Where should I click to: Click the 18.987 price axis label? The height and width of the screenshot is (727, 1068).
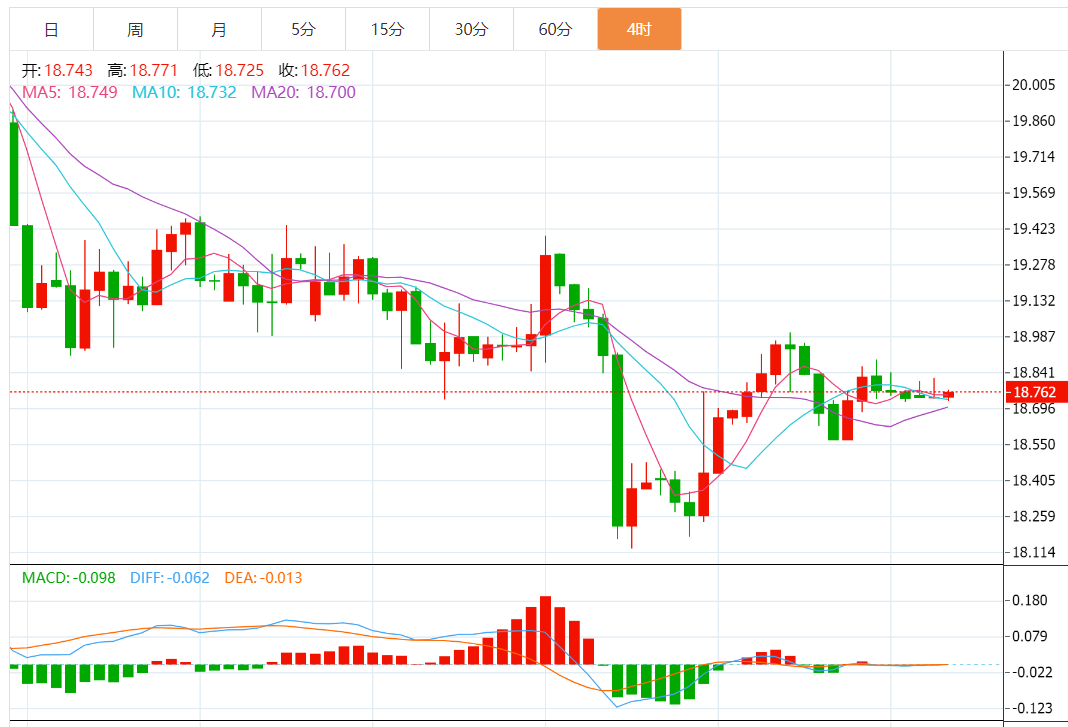coord(1033,337)
